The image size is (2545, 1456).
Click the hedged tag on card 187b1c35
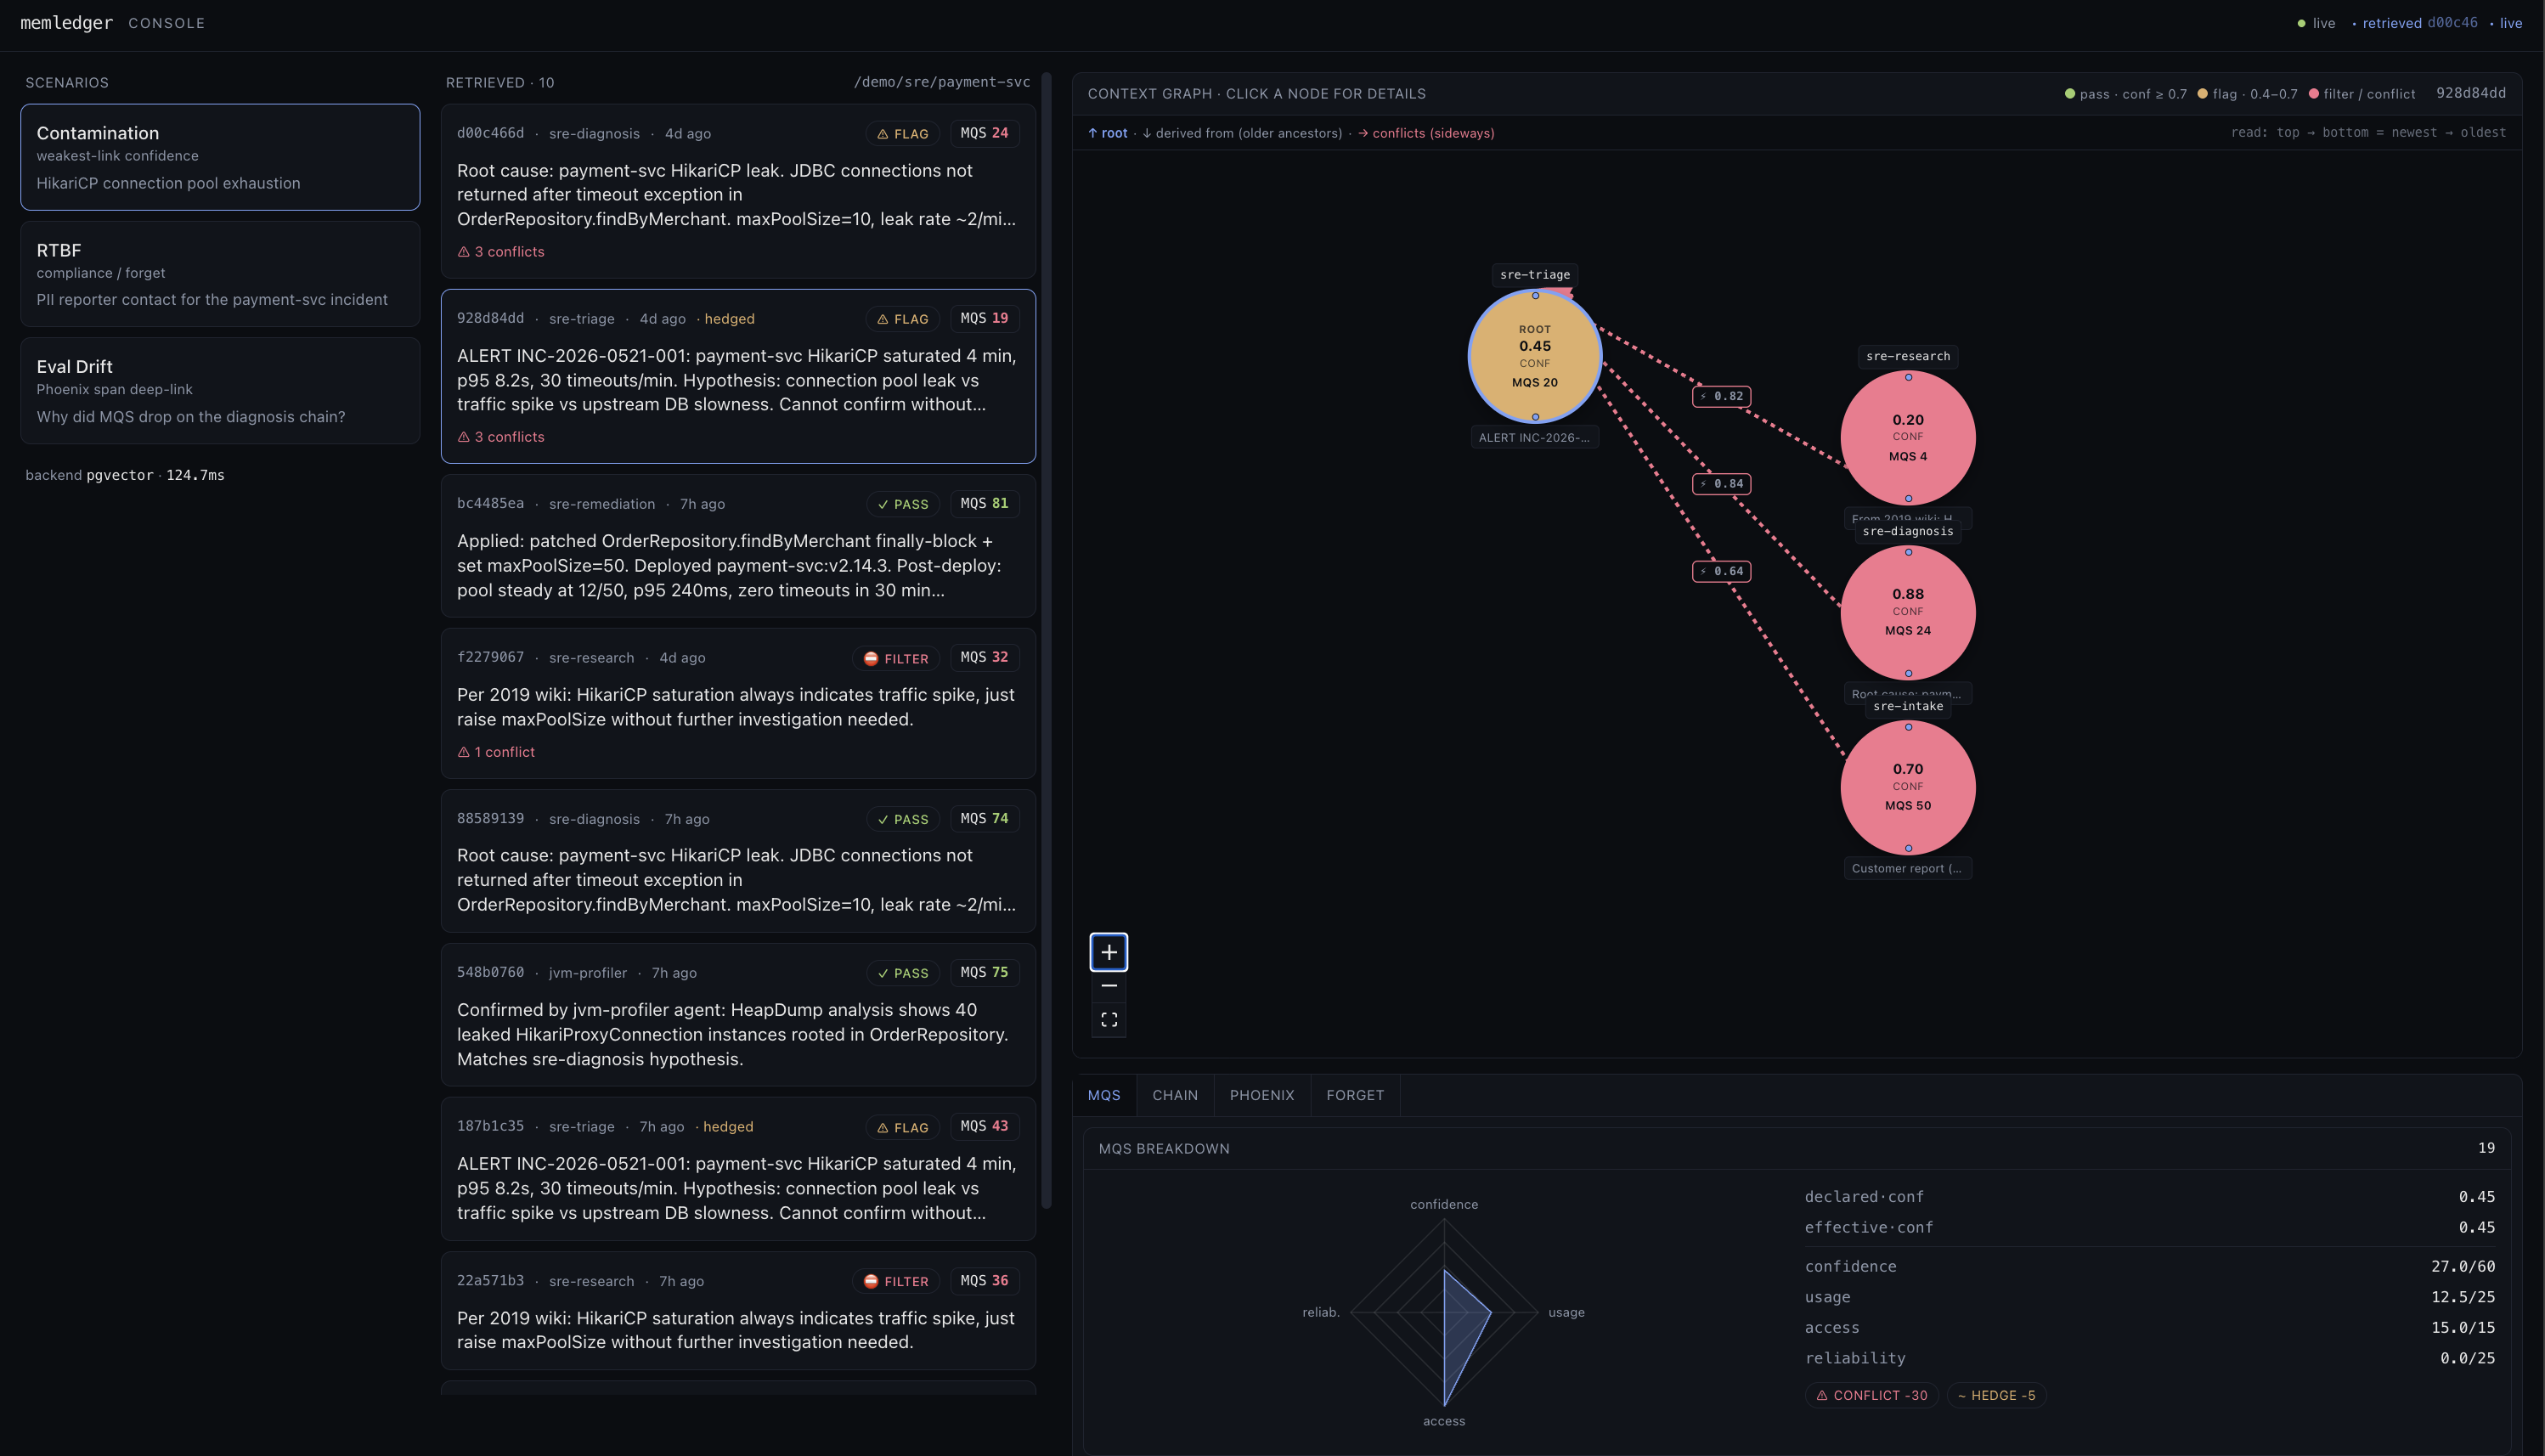click(x=728, y=1127)
